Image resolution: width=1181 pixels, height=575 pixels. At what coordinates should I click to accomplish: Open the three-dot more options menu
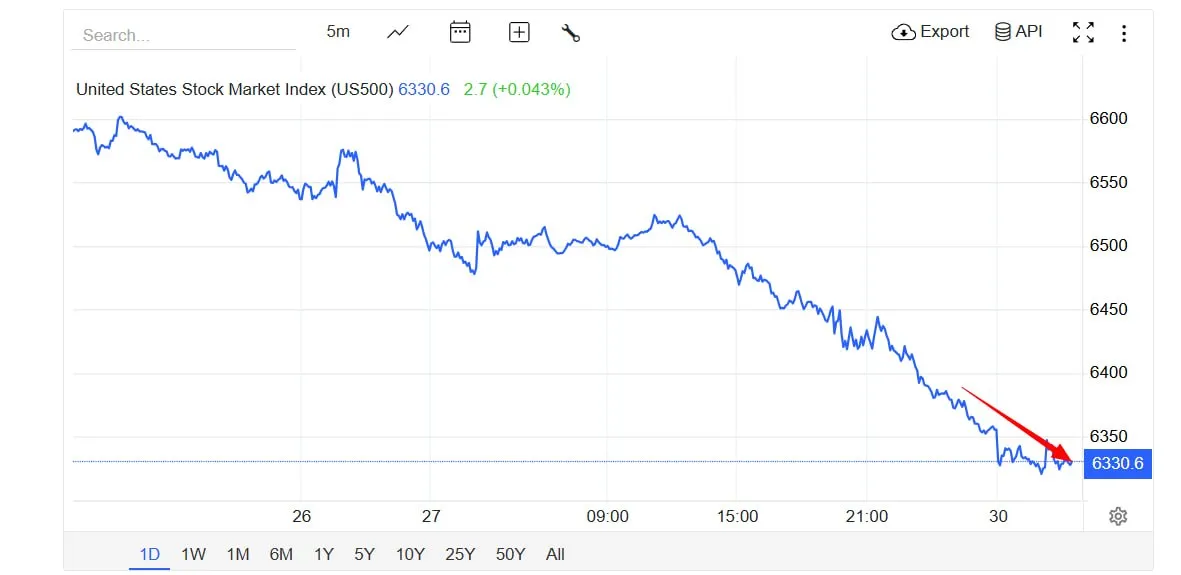(1124, 33)
